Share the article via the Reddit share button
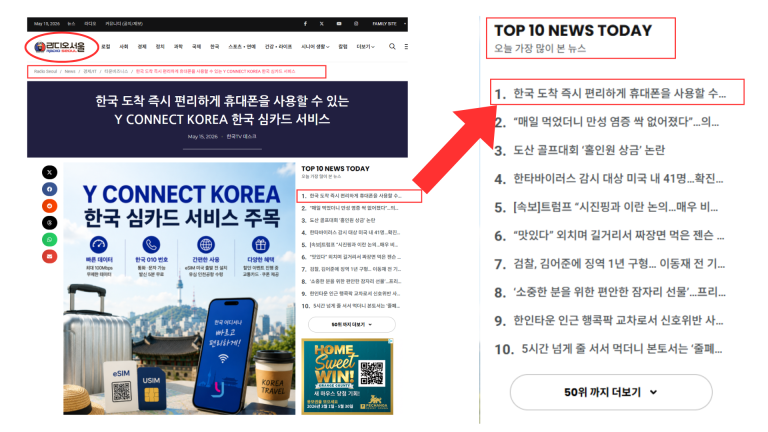This screenshot has width=768, height=432. point(49,206)
